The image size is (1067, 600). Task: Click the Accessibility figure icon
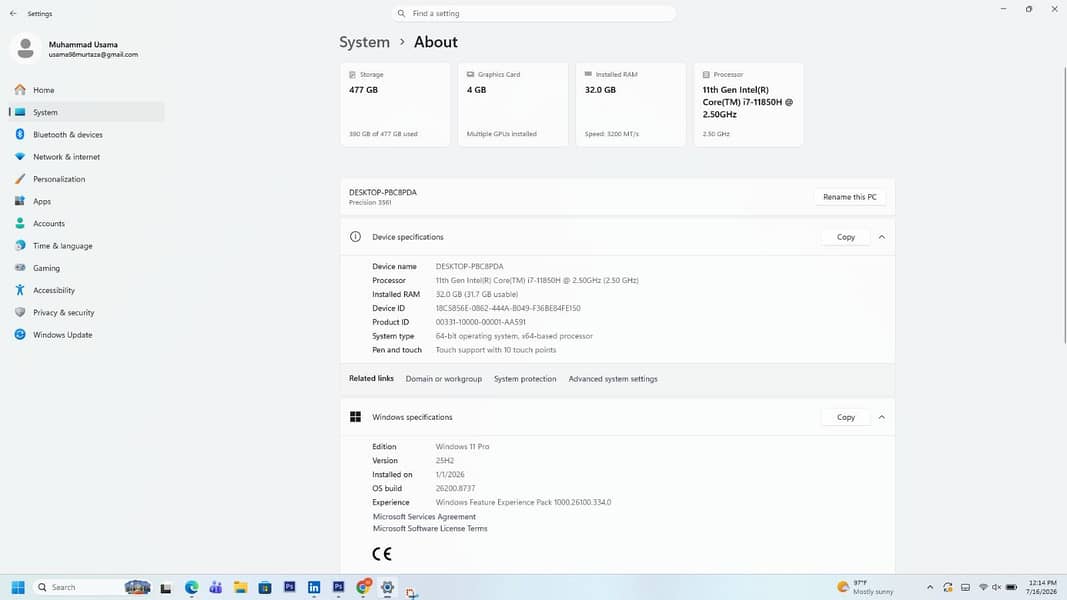click(20, 290)
